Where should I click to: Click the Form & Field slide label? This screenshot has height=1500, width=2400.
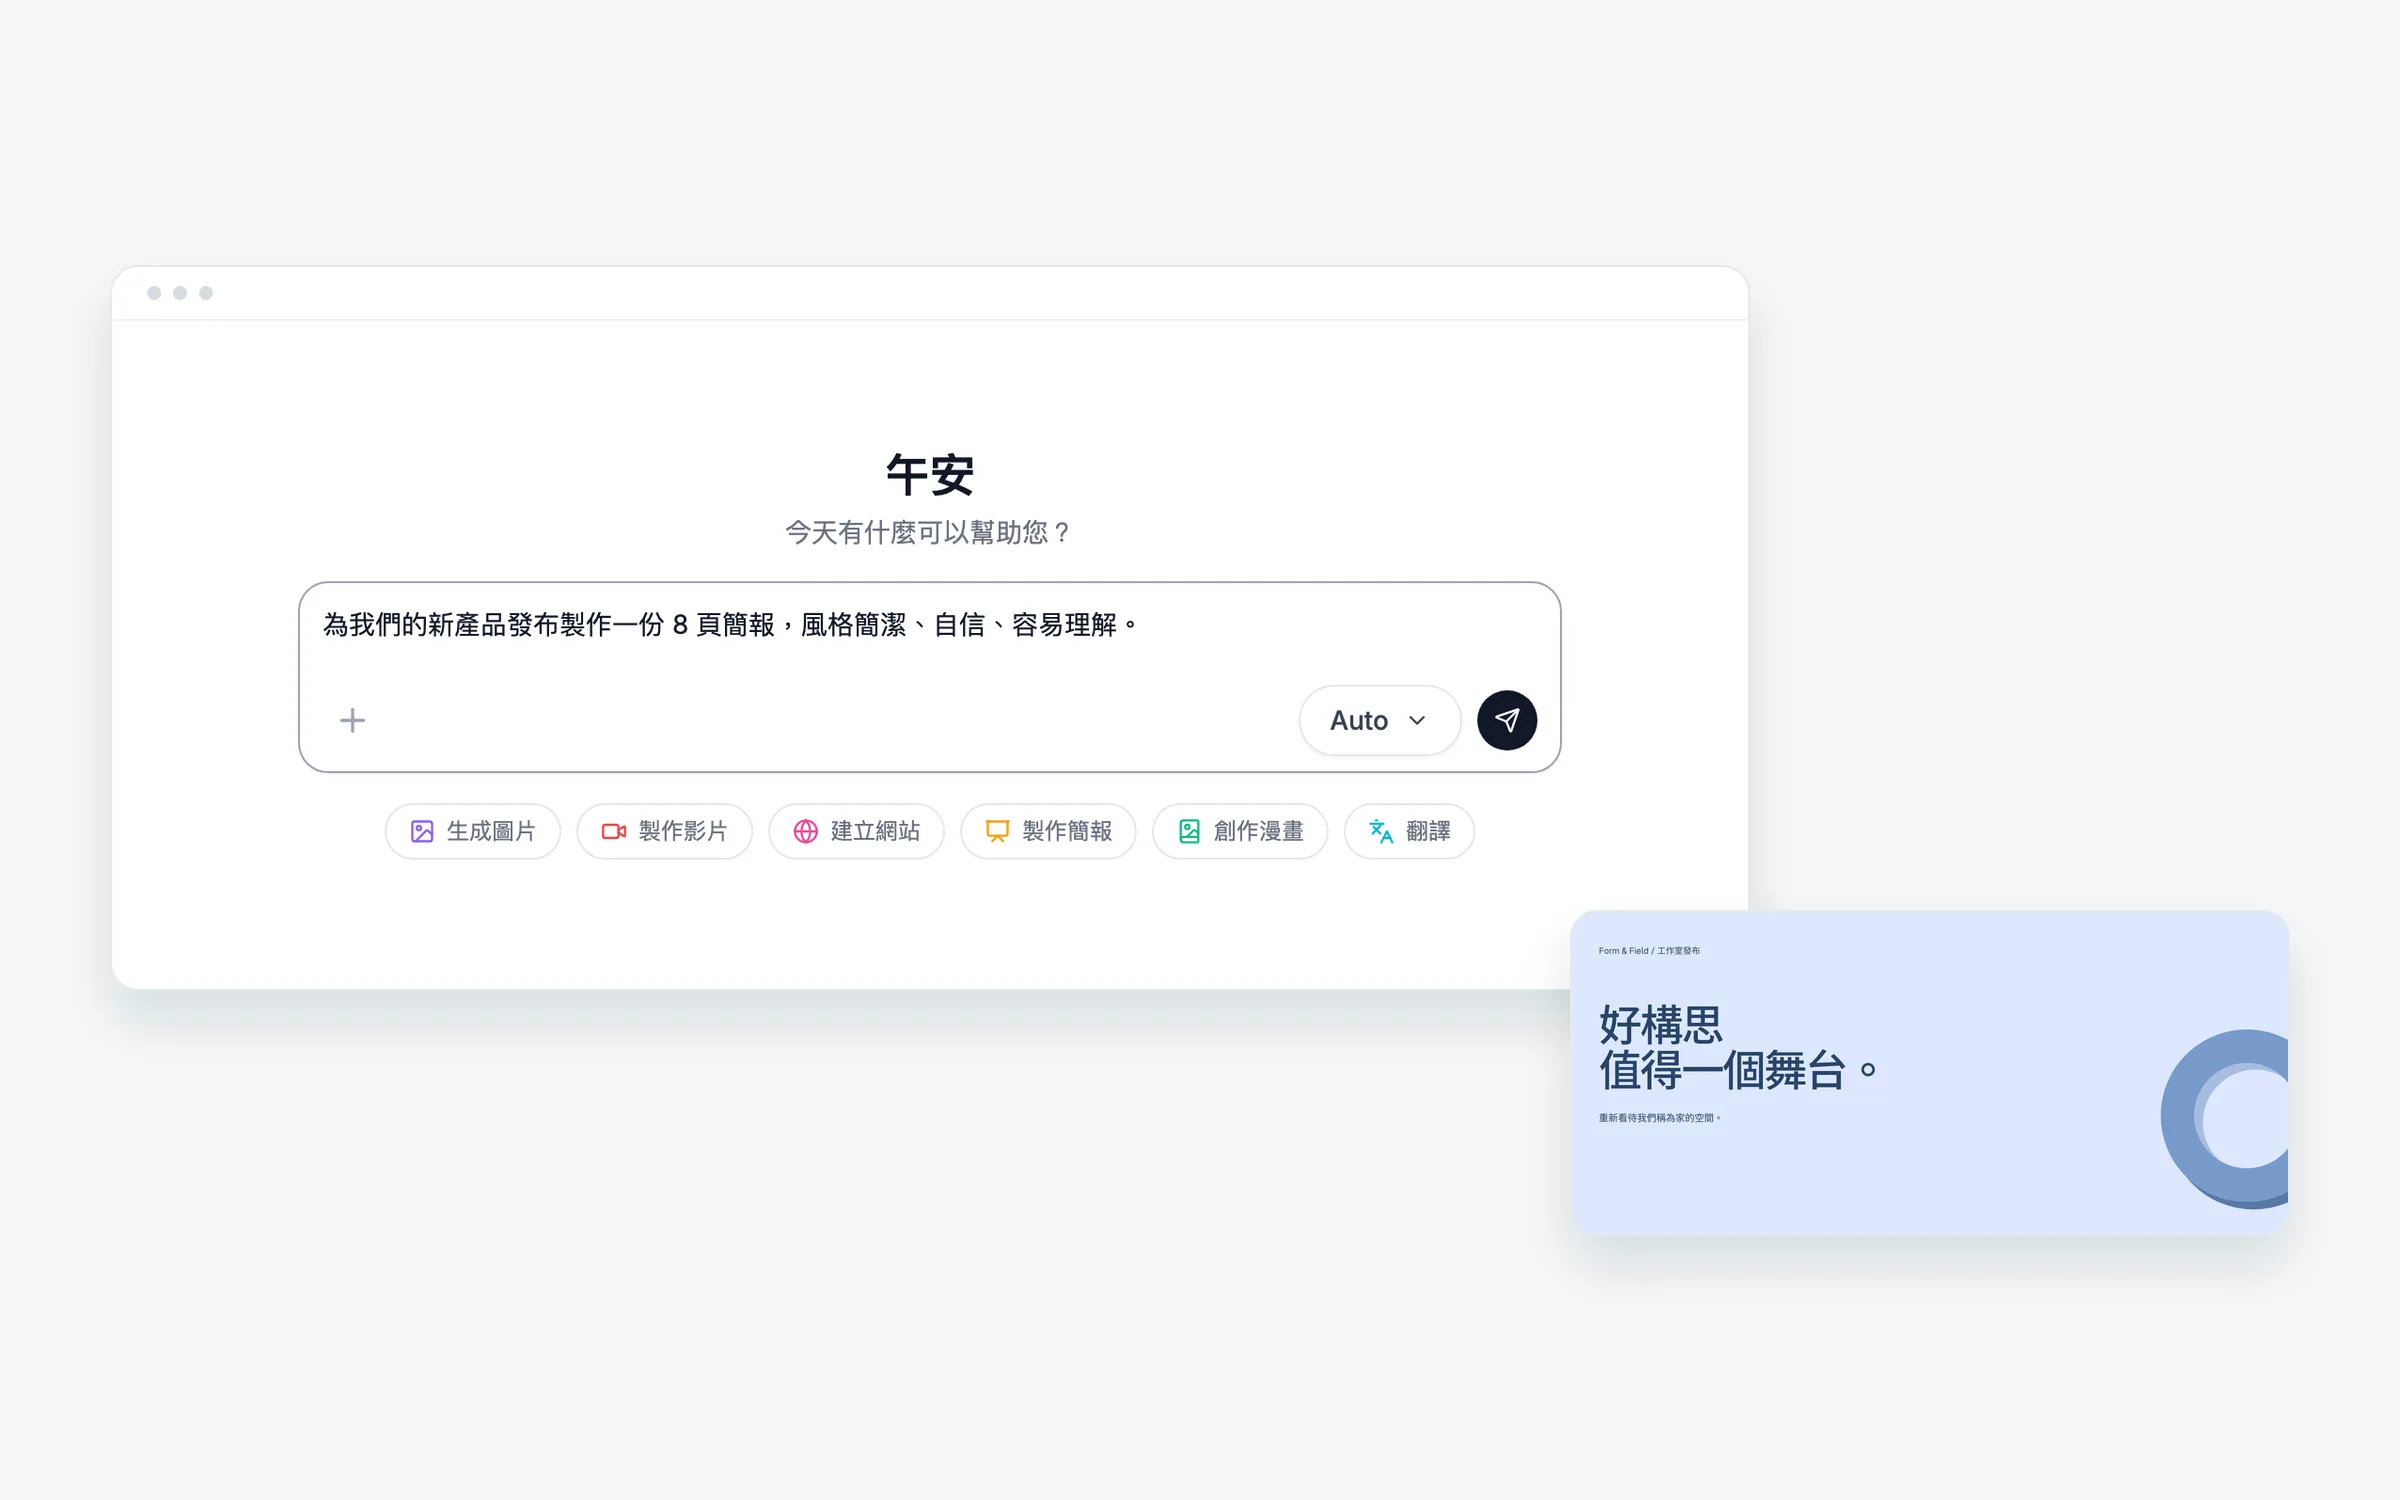pos(1649,951)
